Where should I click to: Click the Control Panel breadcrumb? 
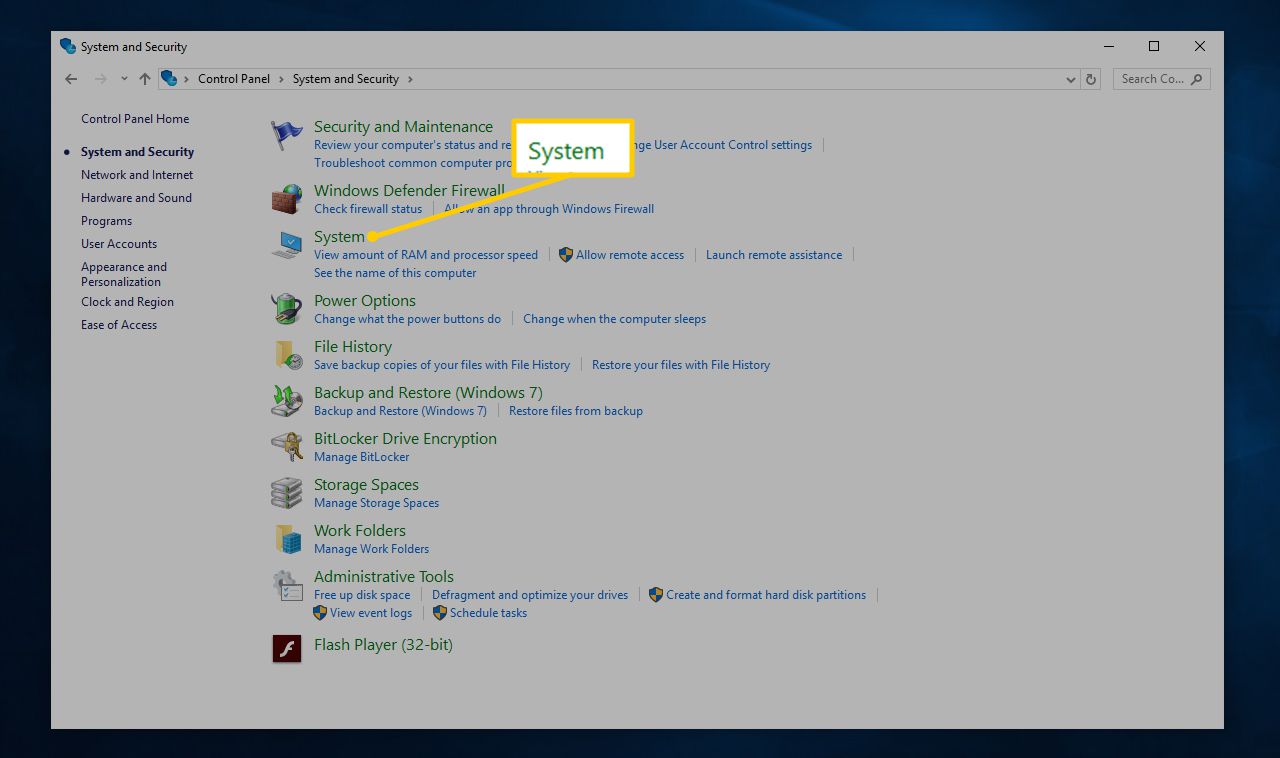pos(234,79)
